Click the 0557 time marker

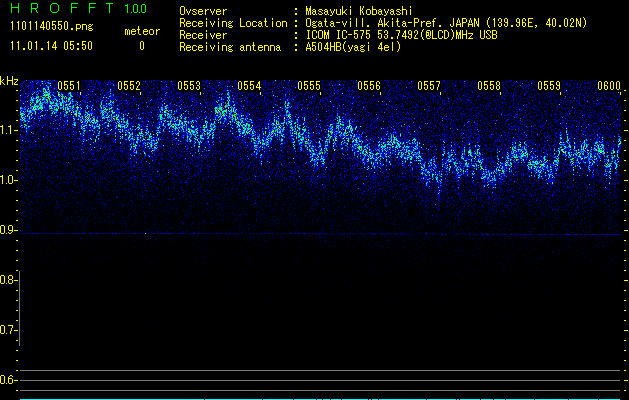tap(429, 86)
